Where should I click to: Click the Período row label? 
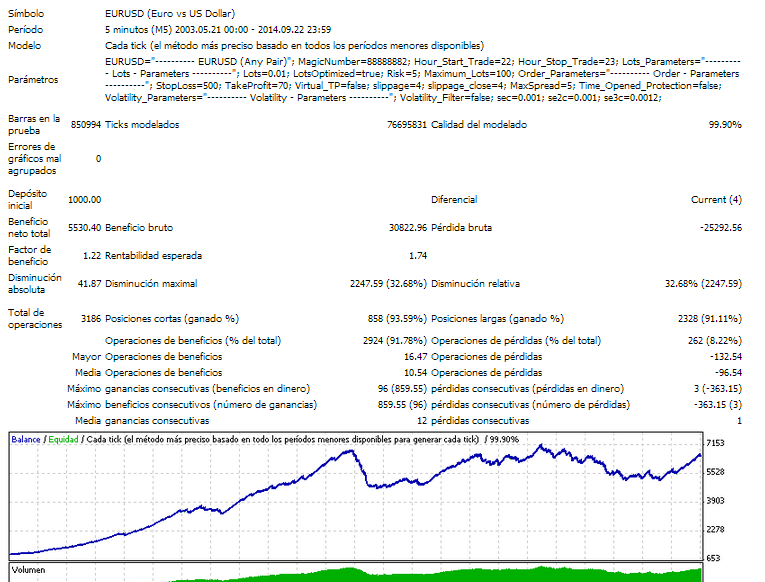(x=25, y=30)
